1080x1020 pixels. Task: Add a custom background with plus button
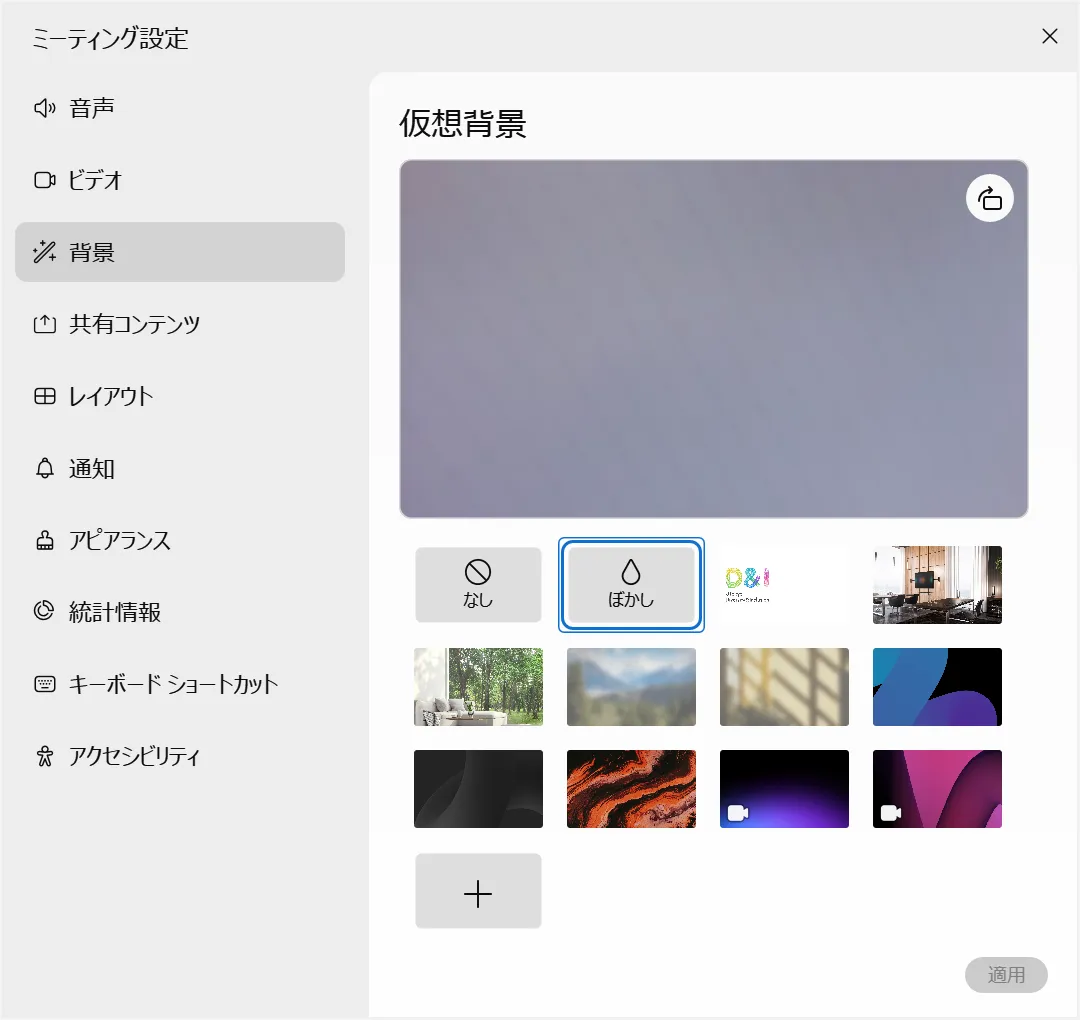(478, 891)
